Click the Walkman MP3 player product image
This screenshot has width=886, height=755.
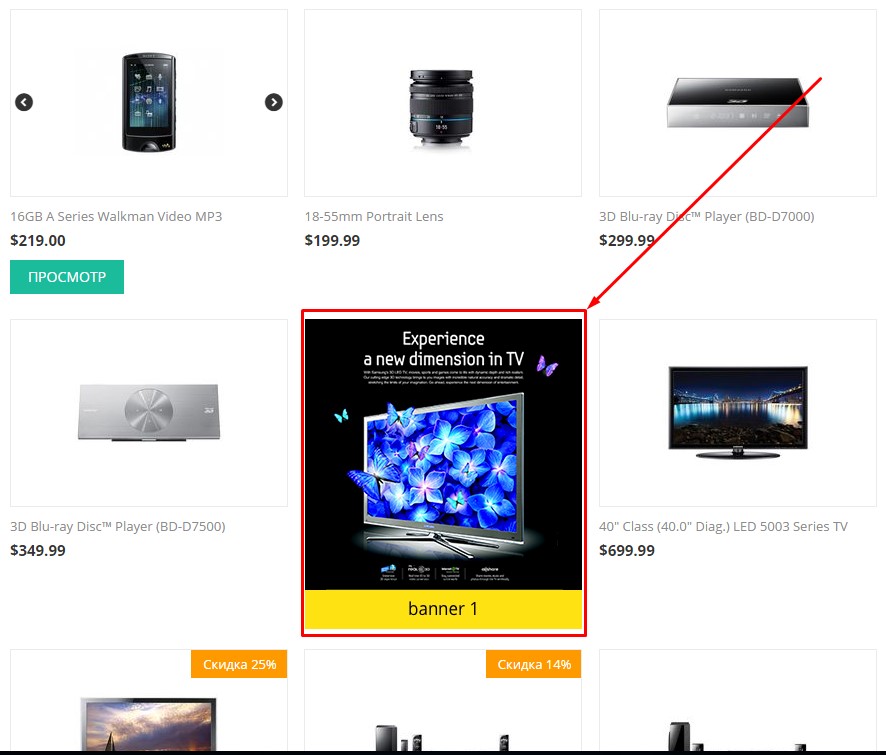tap(149, 102)
